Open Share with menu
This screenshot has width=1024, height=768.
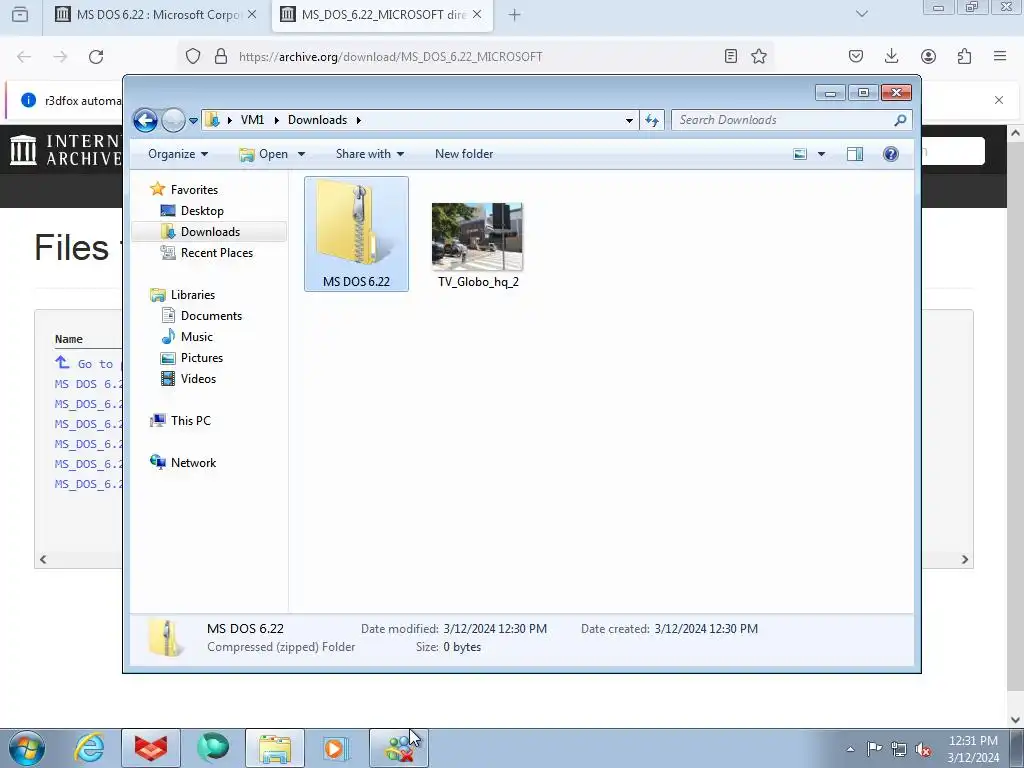tap(370, 154)
